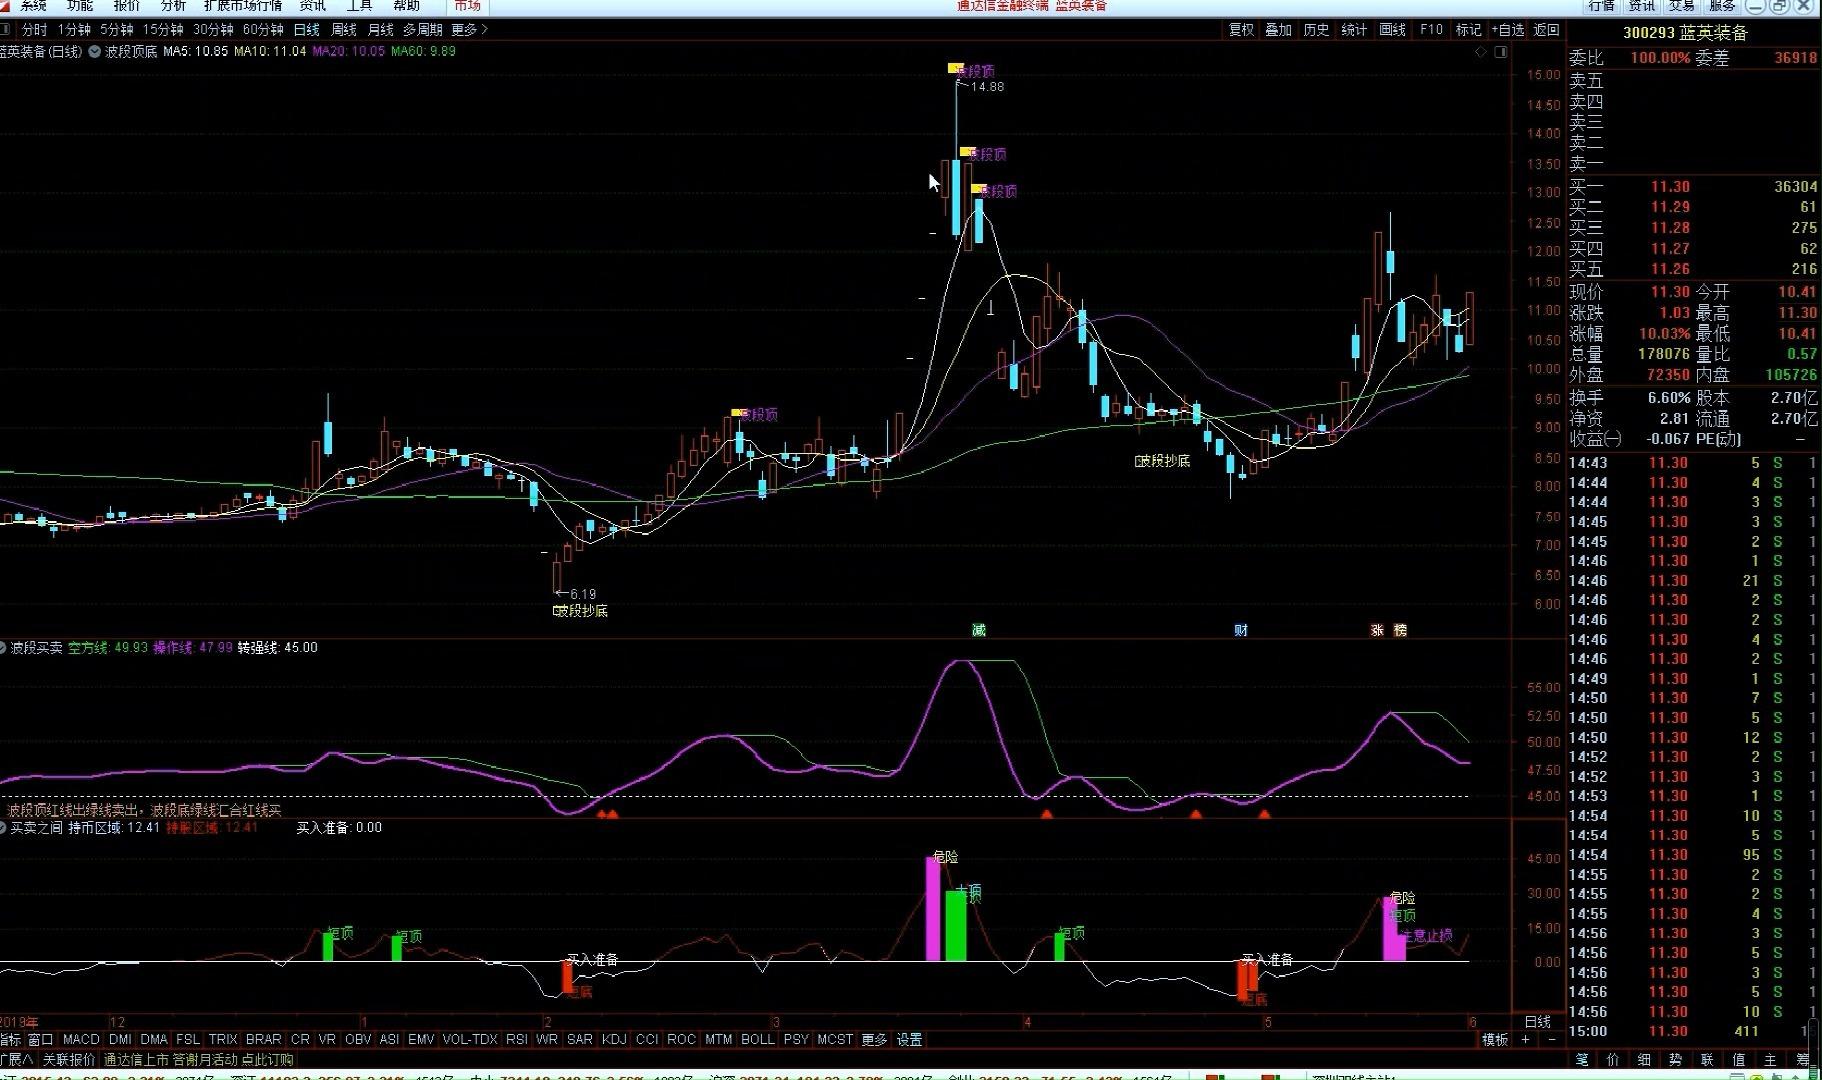Click the 榜 marker below the chart
The image size is (1822, 1080).
click(x=1400, y=630)
